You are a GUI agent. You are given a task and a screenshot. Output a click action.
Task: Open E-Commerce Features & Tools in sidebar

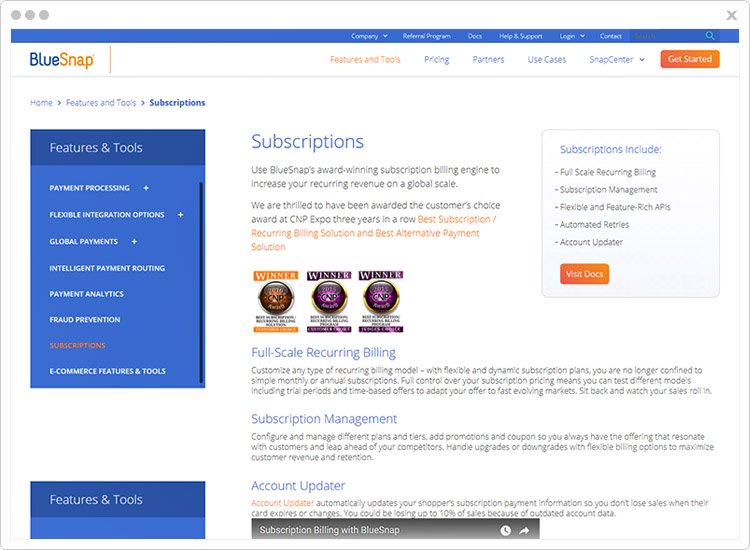click(x=108, y=371)
